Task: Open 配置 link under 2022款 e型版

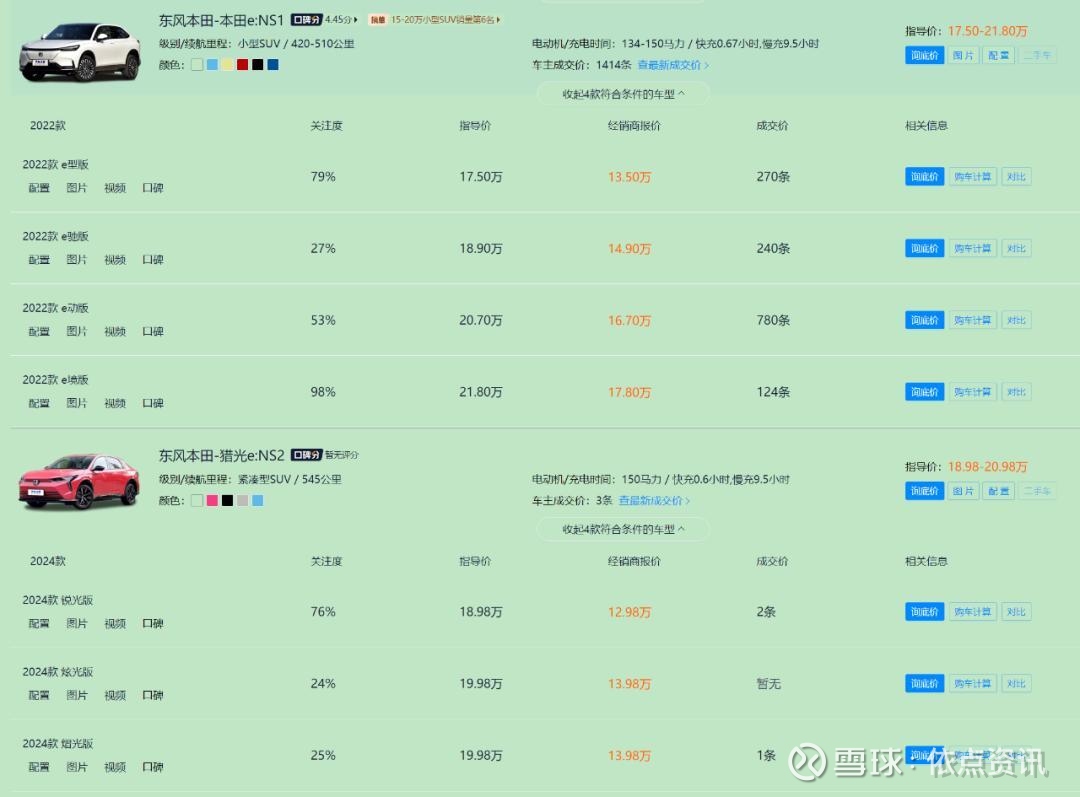Action: 39,188
